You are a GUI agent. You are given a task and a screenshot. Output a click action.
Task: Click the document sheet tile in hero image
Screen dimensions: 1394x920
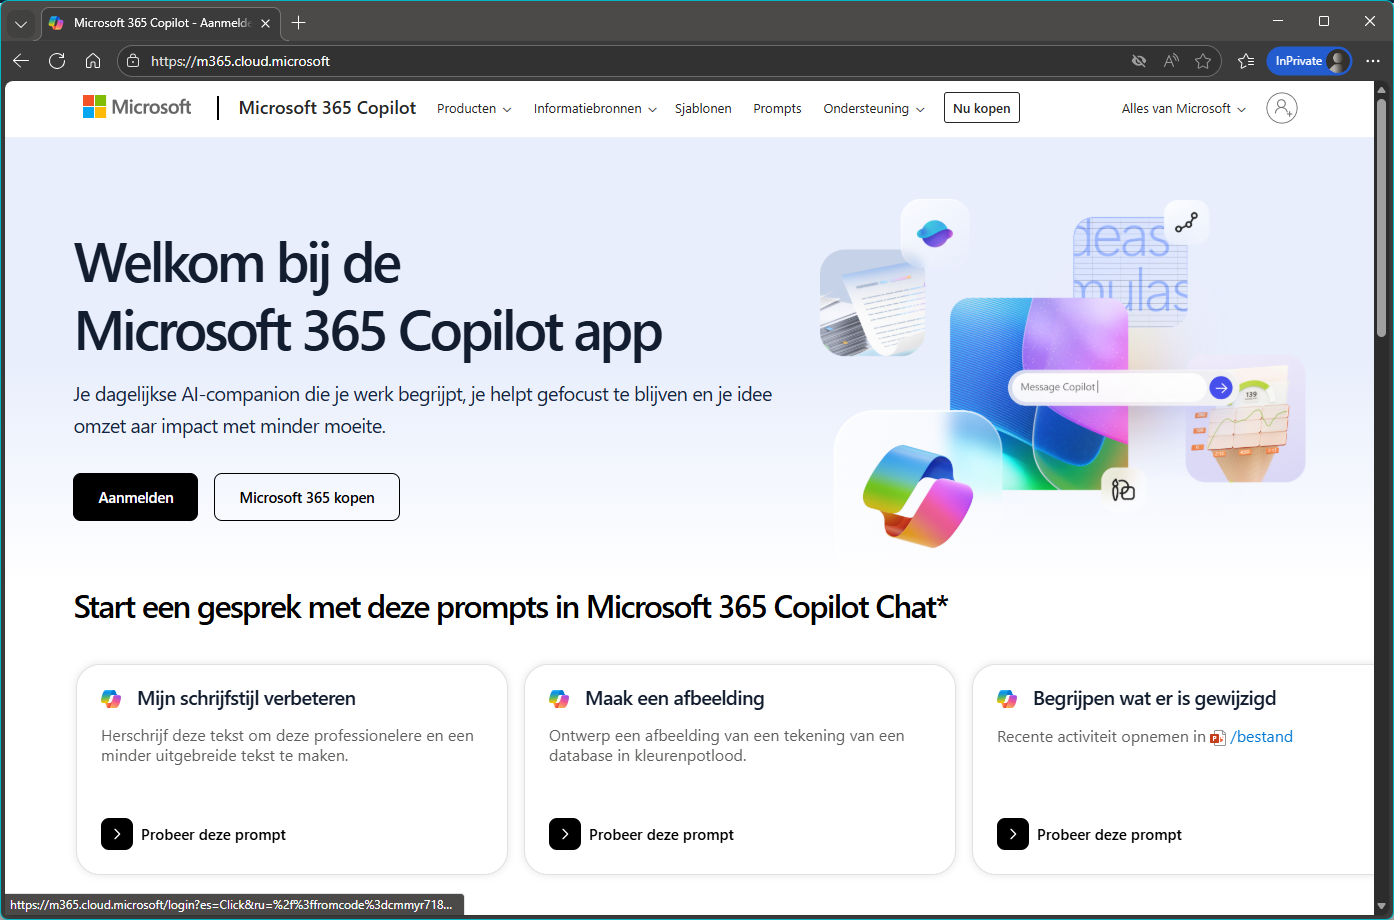tap(872, 303)
